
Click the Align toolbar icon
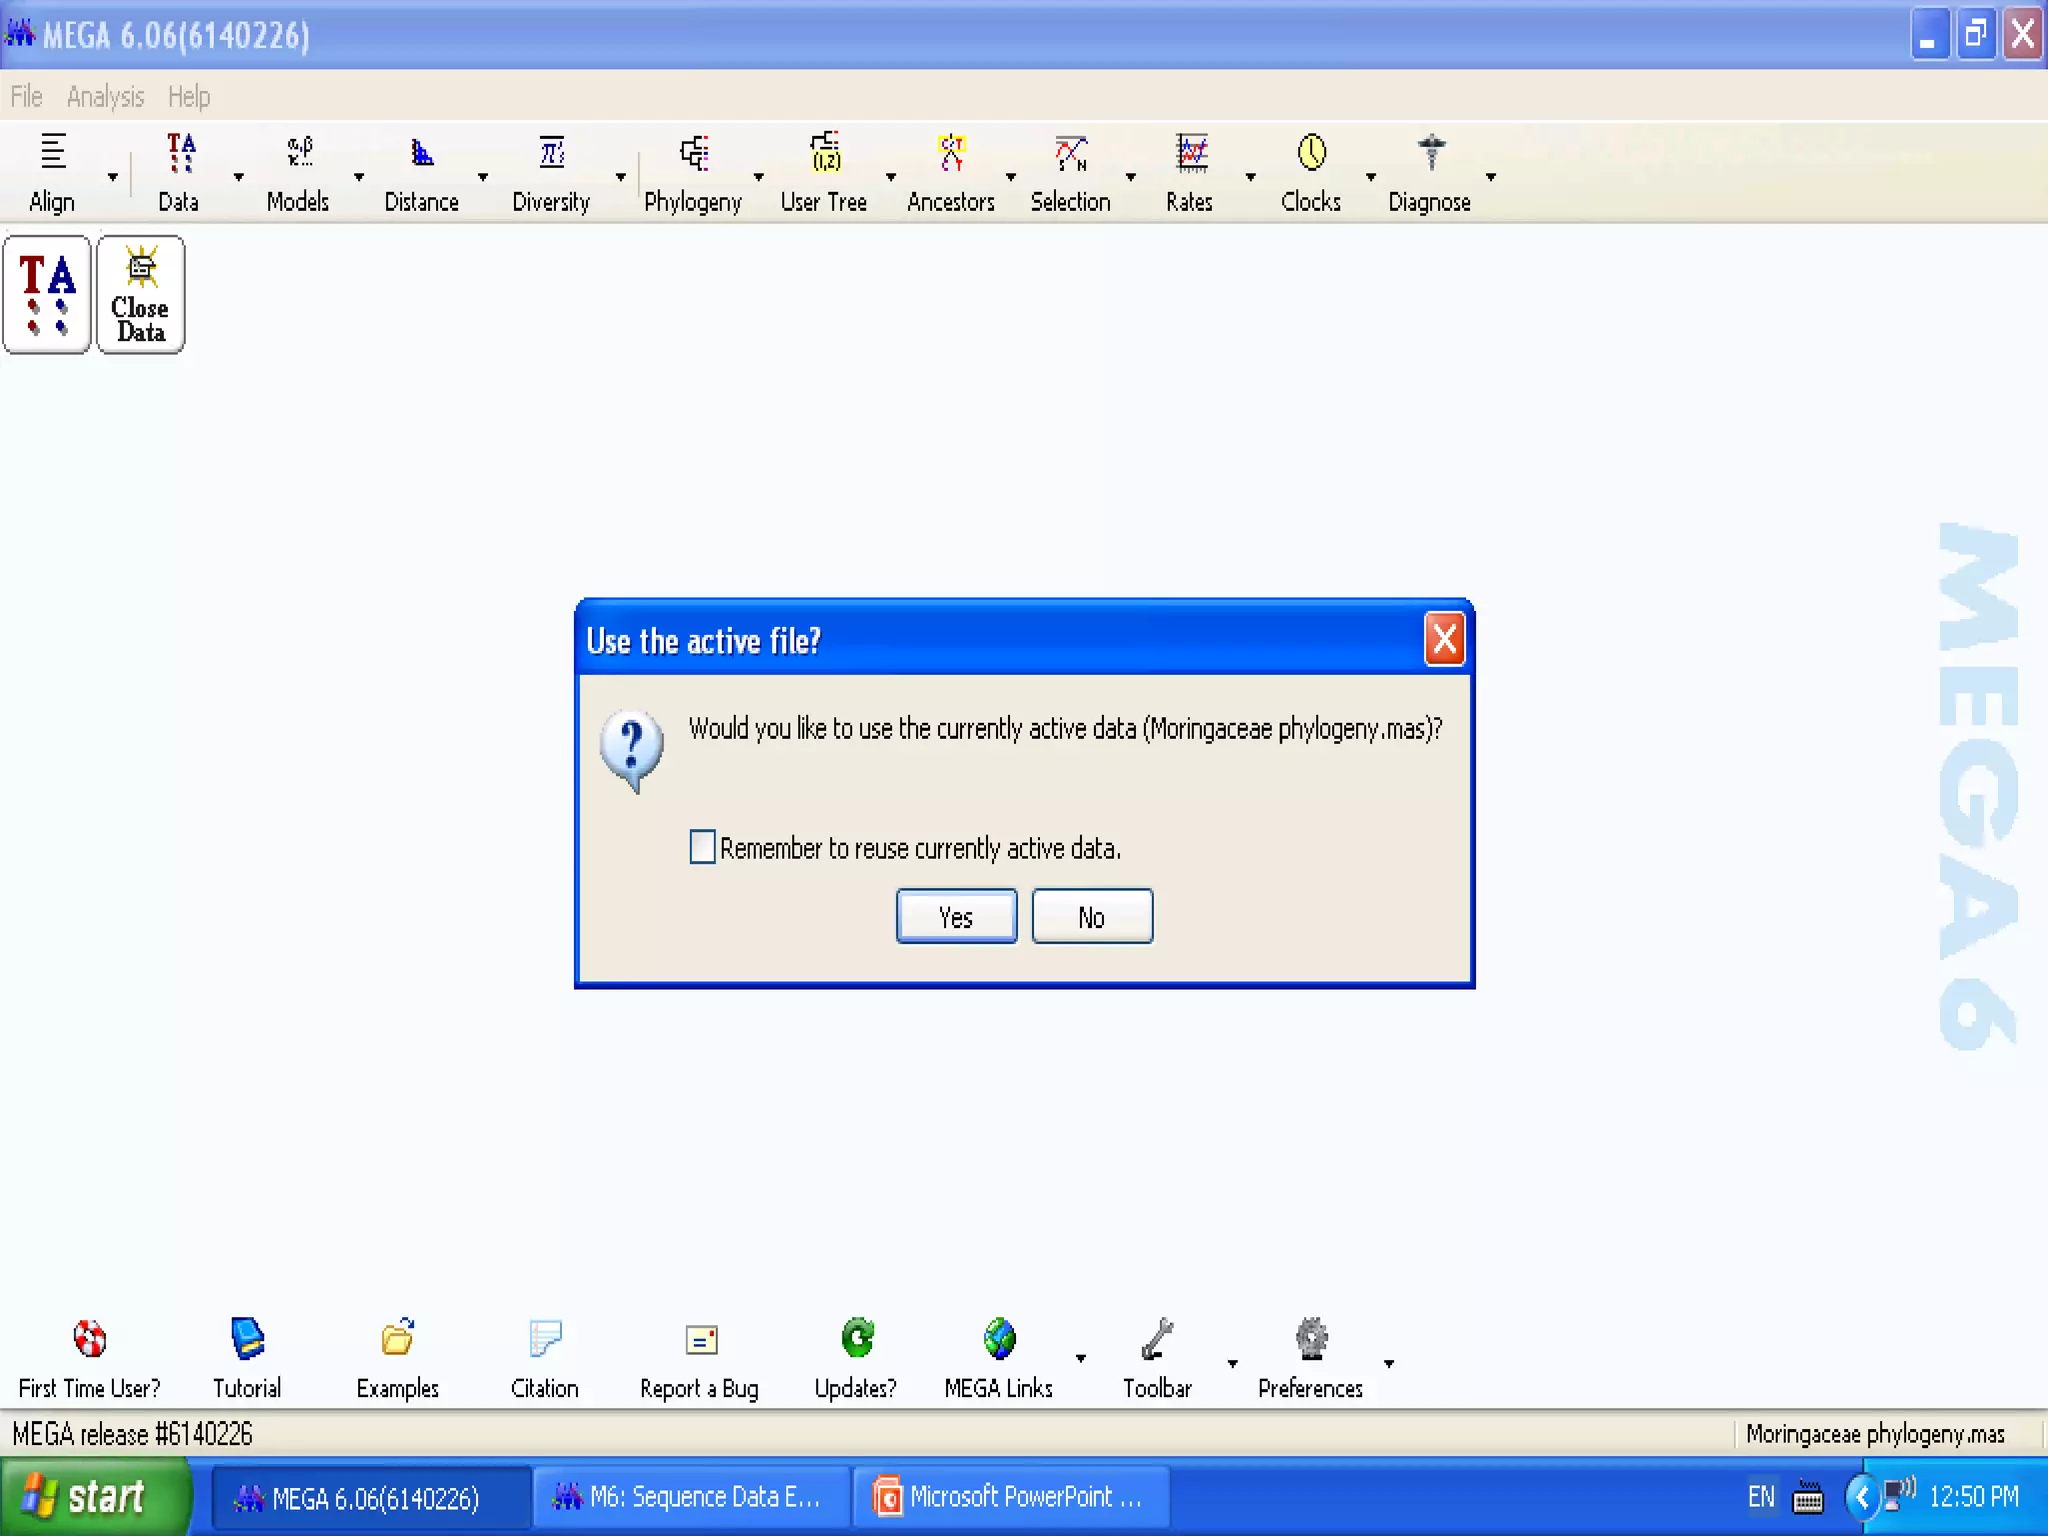point(52,153)
